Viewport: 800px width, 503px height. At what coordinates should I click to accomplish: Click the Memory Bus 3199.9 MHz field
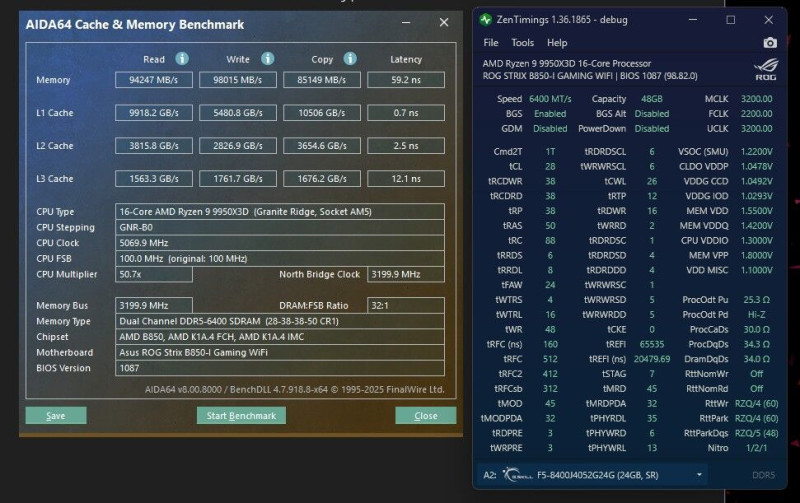point(154,306)
